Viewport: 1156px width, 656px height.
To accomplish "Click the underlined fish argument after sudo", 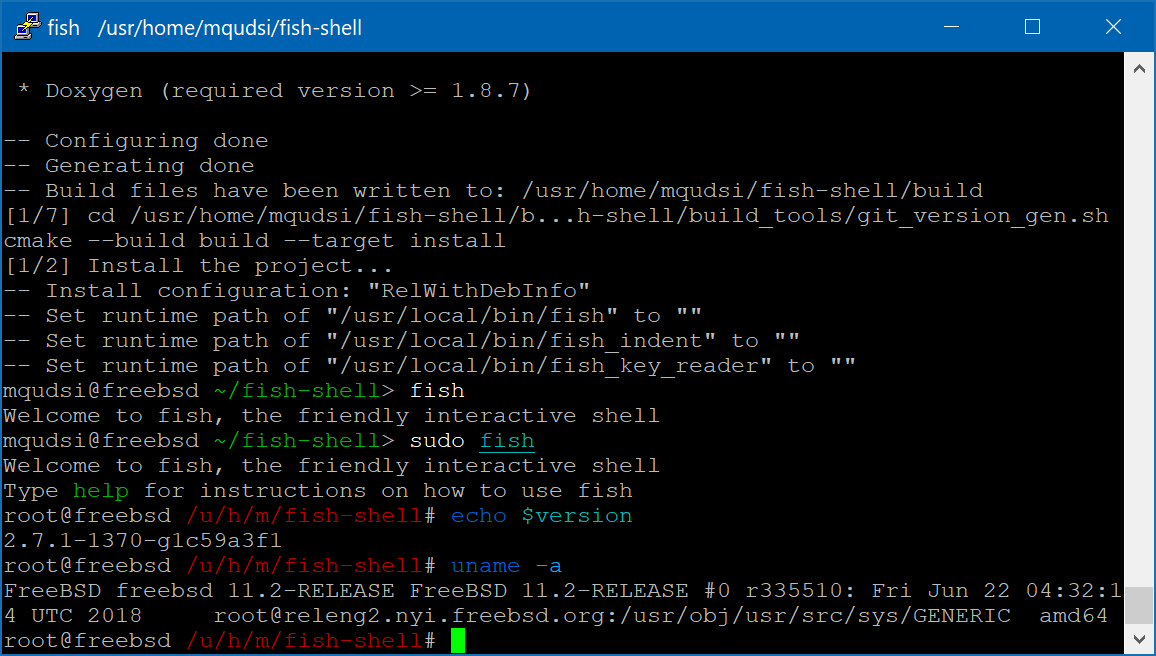I will [507, 440].
